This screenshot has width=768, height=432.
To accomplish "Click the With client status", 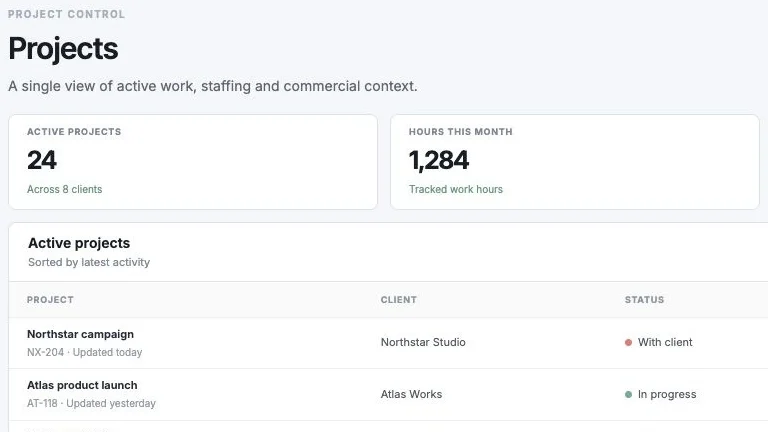I will click(658, 342).
